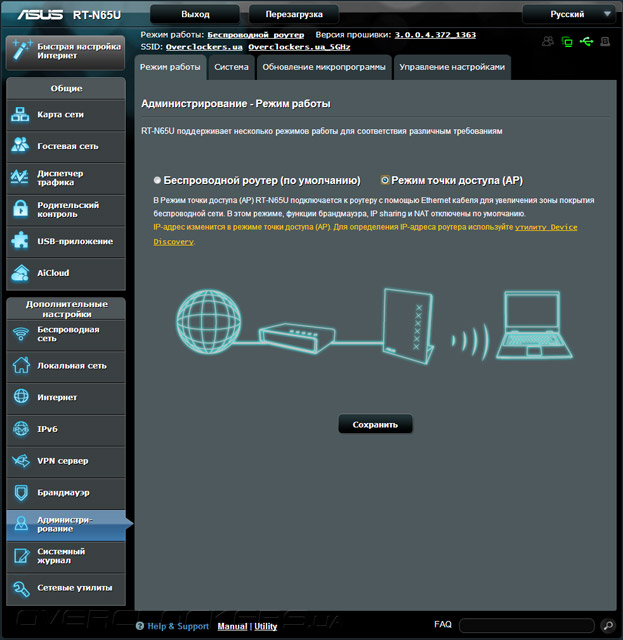This screenshot has width=623, height=640.
Task: Click the AiCloud cloud icon
Action: [20, 273]
